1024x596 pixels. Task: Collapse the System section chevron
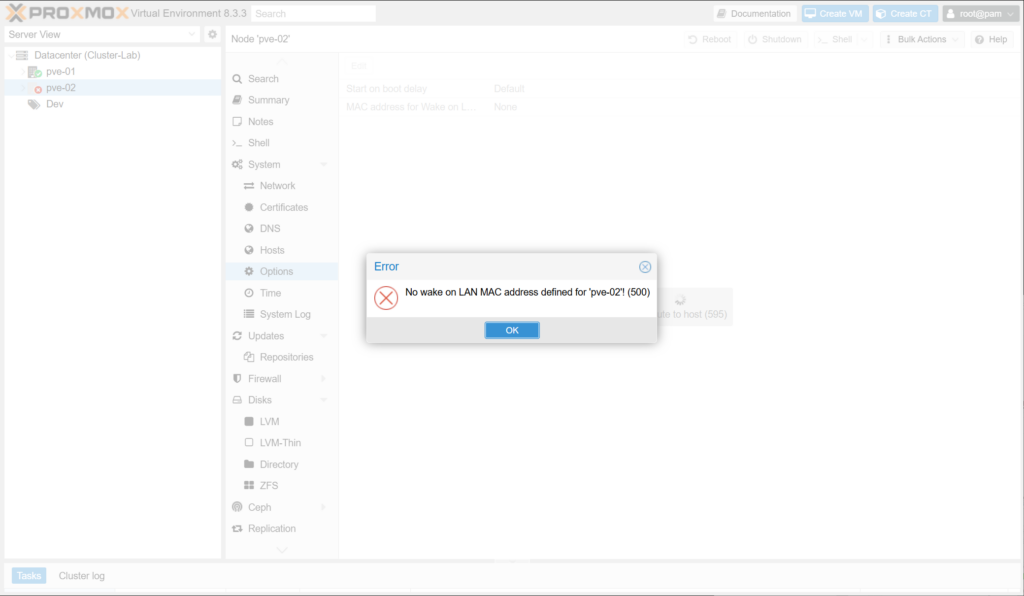[x=324, y=165]
